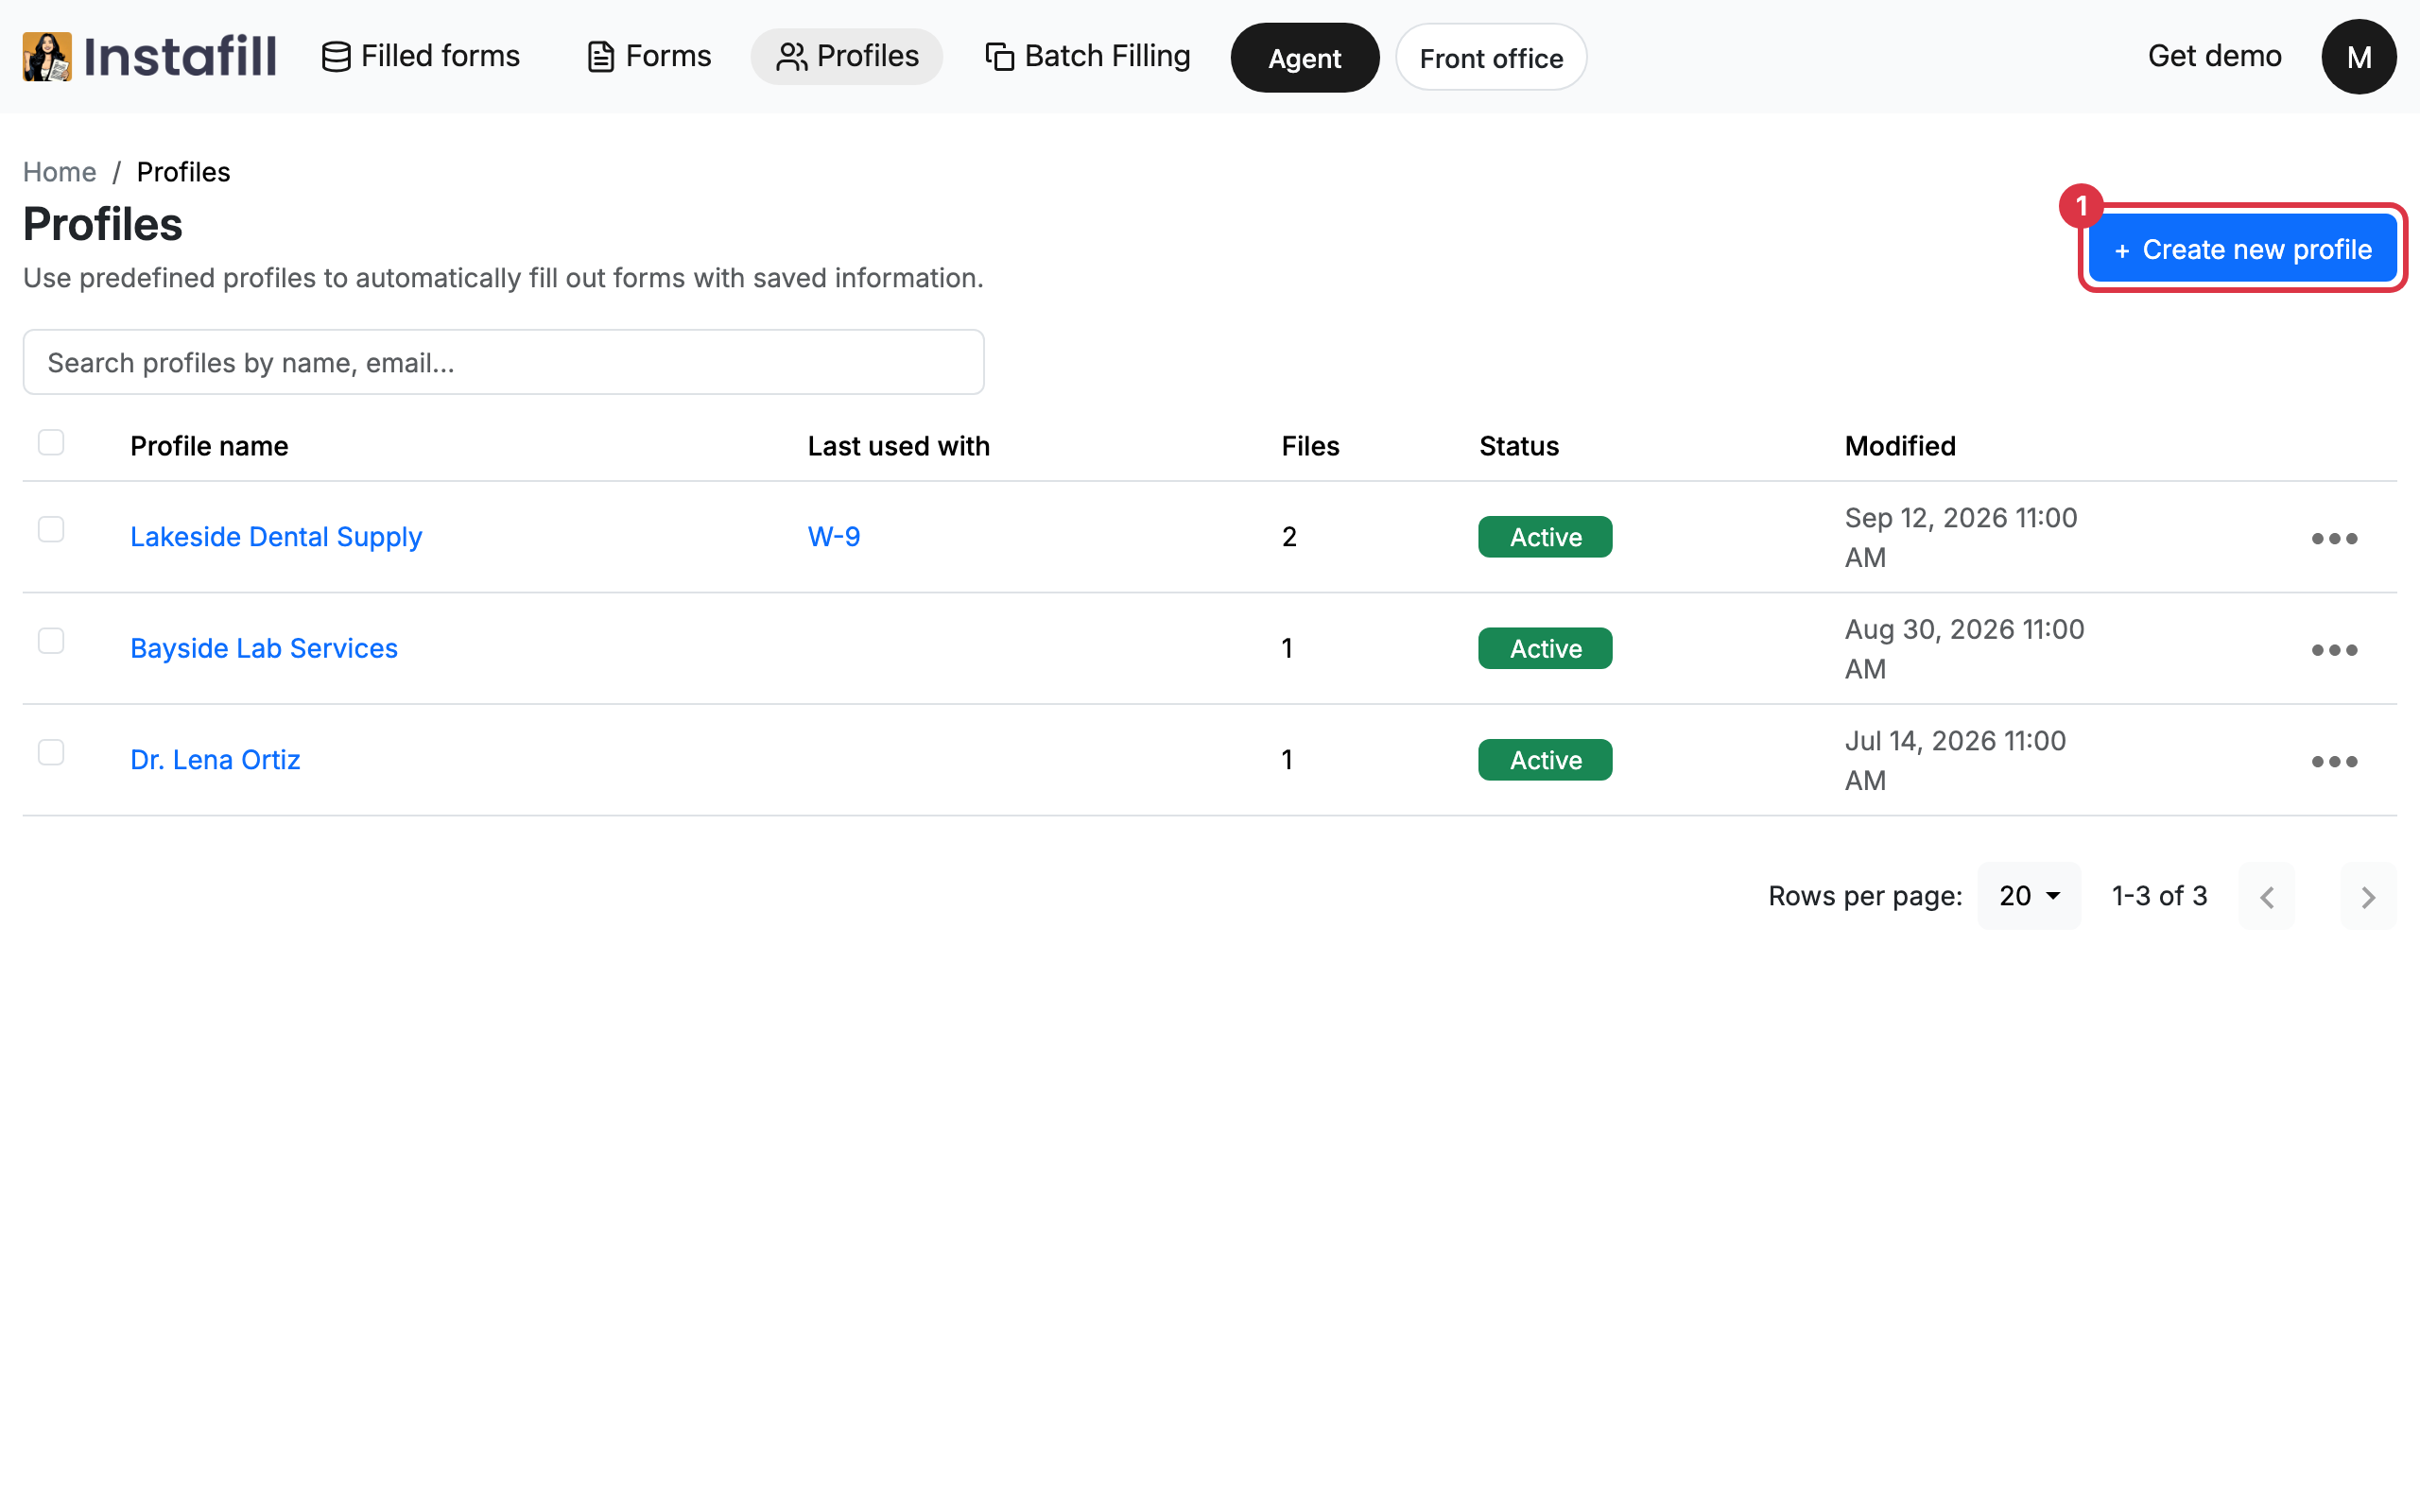Viewport: 2420px width, 1512px height.
Task: Click the Sep 12, 2026 modified date
Action: click(1960, 537)
